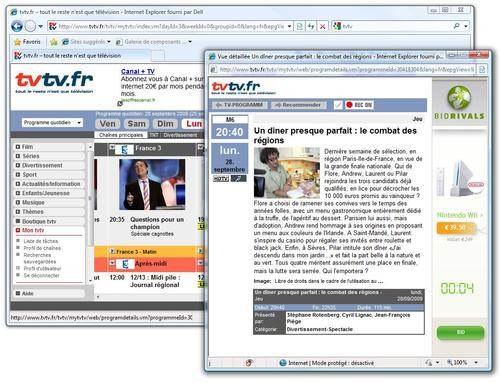Click the REC ON record button
This screenshot has width=500, height=383.
pos(359,105)
